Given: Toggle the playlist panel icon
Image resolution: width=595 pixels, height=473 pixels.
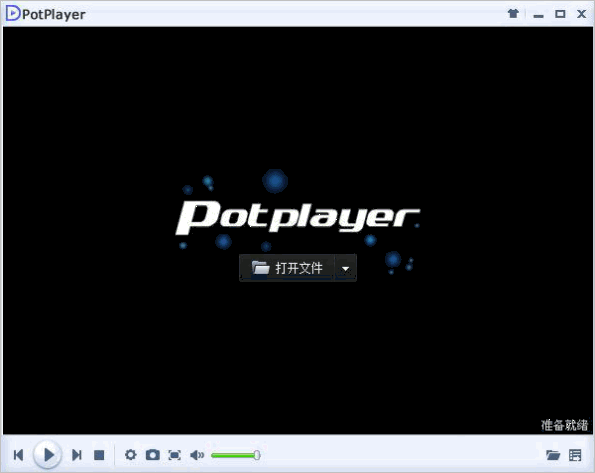Looking at the screenshot, I should click(x=575, y=455).
